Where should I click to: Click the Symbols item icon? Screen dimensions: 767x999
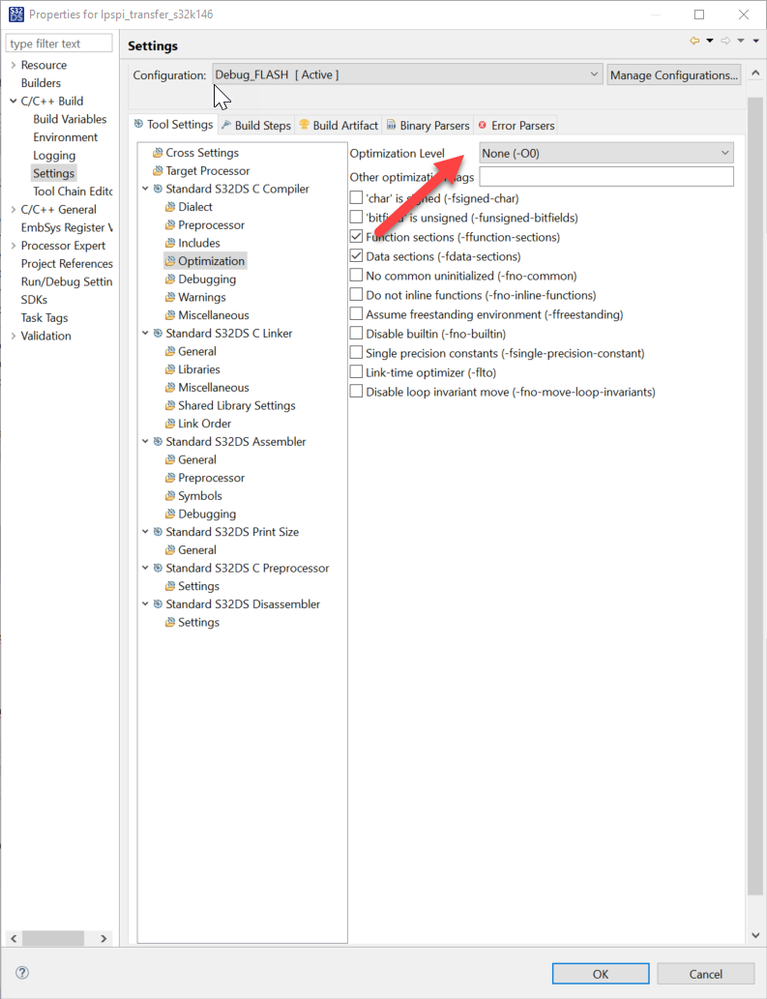coord(170,496)
